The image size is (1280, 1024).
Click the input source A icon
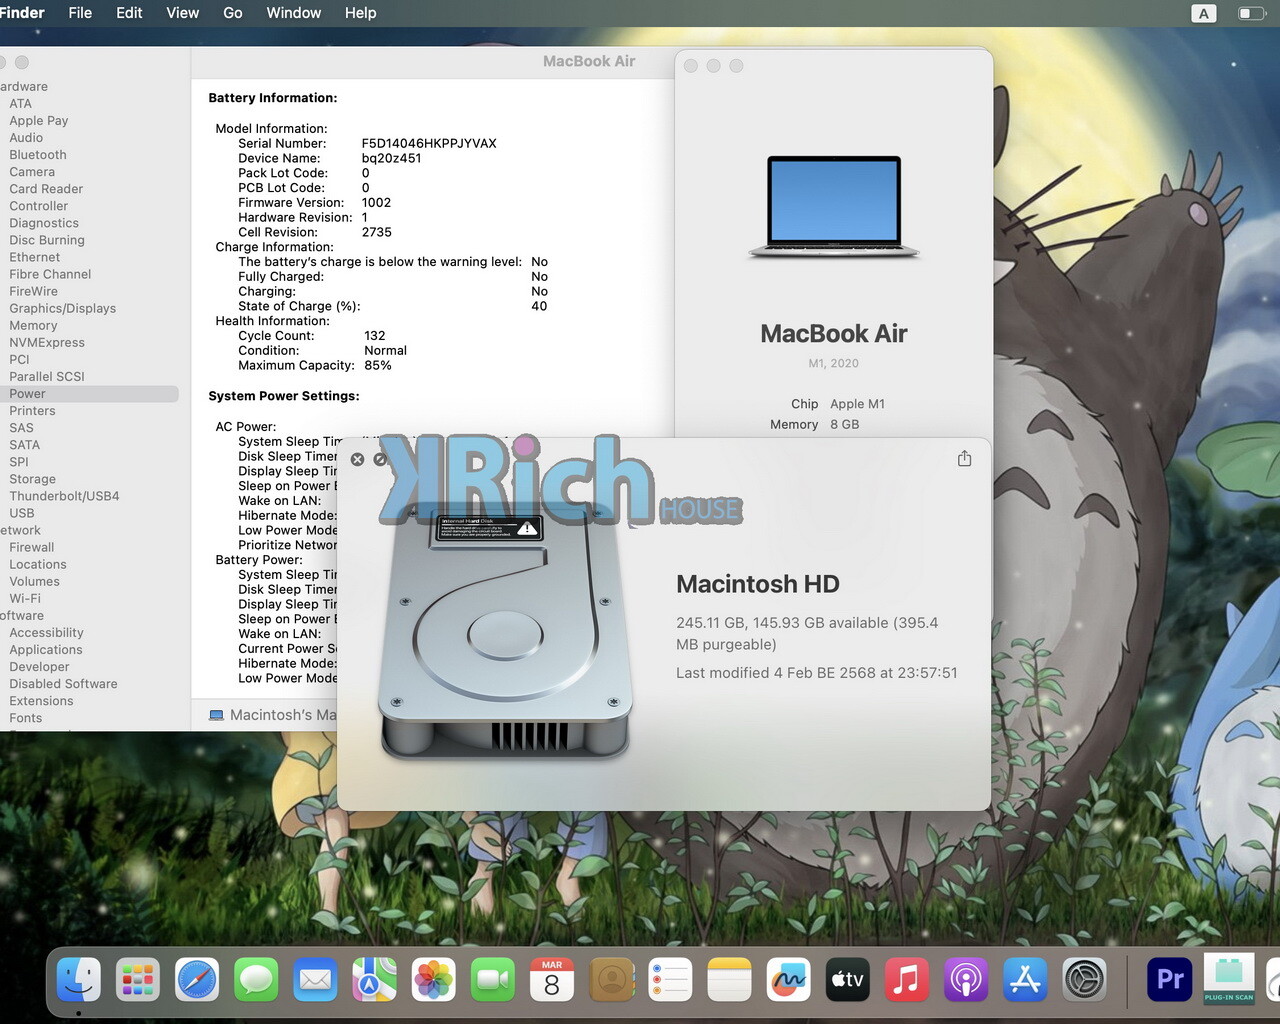coord(1204,13)
